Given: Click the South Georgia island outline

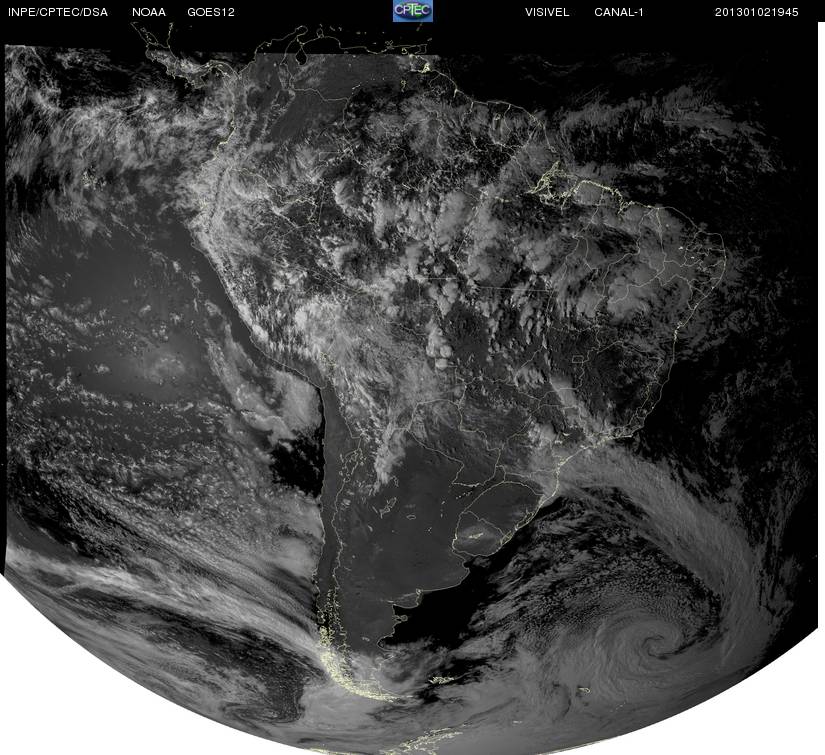Looking at the screenshot, I should coord(582,690).
